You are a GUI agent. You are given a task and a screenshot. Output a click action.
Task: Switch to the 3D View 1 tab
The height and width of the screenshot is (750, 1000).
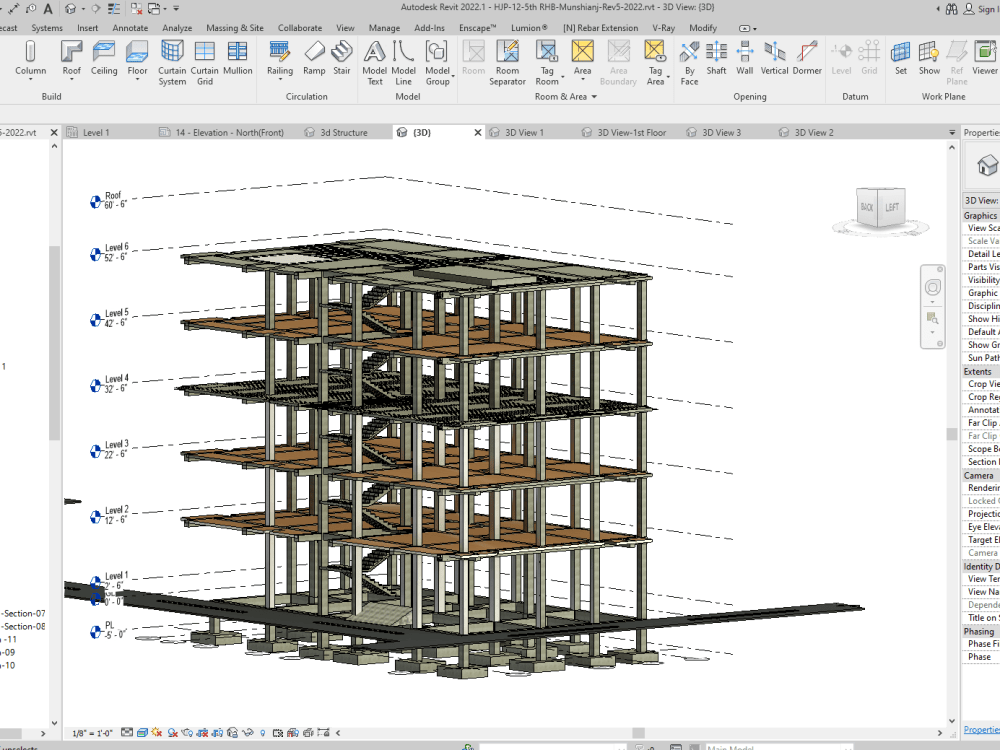point(527,131)
